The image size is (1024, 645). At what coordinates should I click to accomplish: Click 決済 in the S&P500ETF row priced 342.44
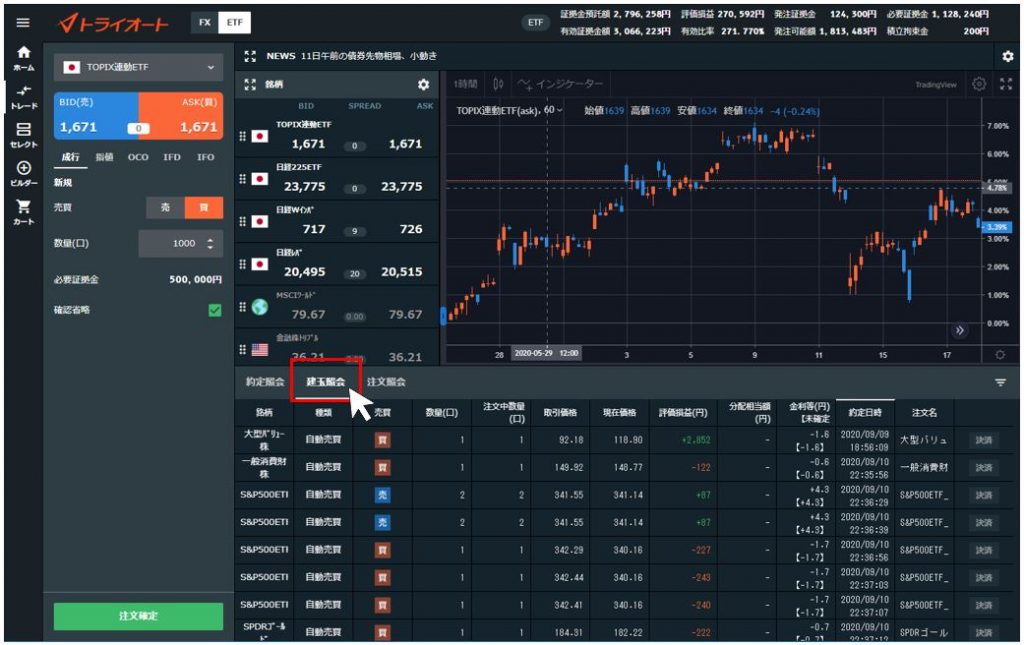984,578
